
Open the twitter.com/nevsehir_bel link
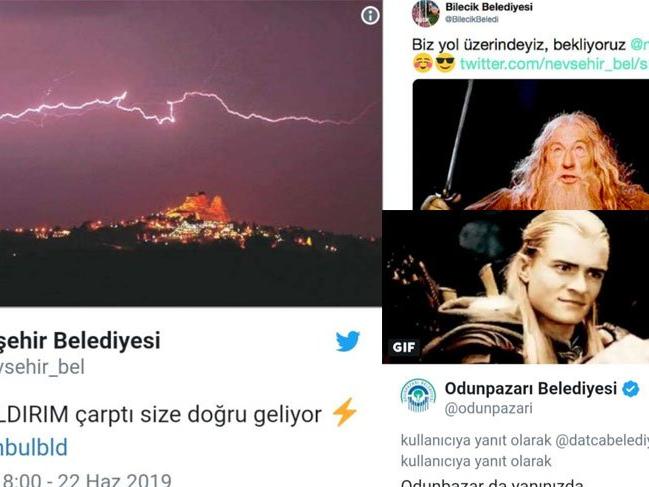[x=554, y=64]
